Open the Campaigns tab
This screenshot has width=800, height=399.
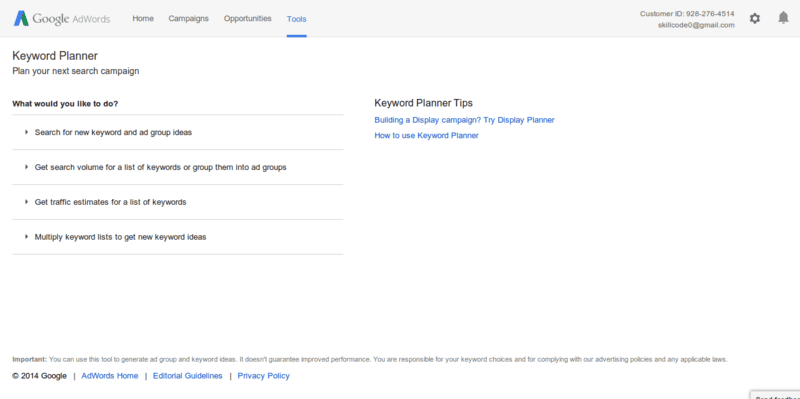188,18
